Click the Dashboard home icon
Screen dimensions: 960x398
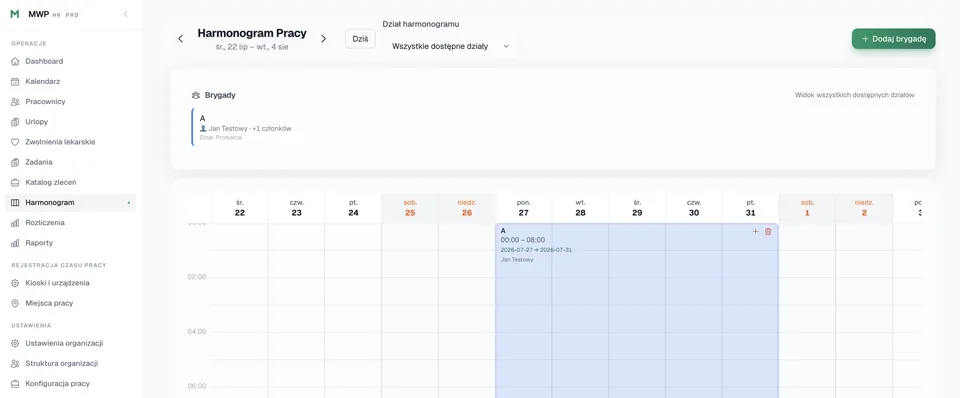click(x=15, y=61)
